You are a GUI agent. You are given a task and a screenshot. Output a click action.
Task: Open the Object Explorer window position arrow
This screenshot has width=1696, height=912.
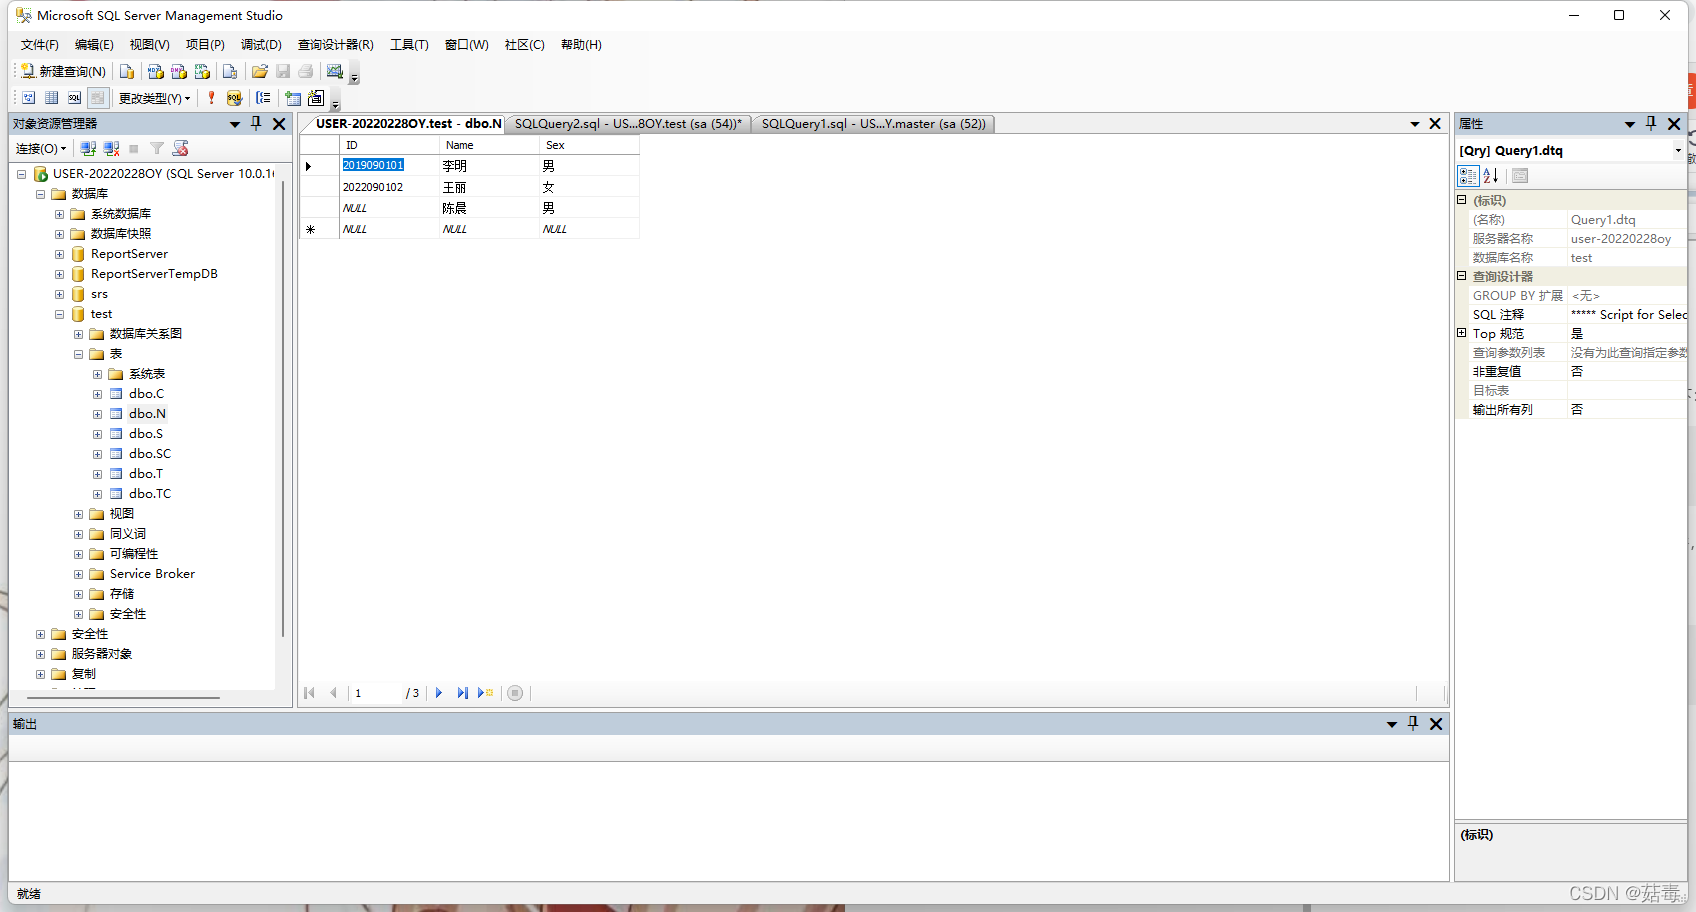[x=235, y=124]
